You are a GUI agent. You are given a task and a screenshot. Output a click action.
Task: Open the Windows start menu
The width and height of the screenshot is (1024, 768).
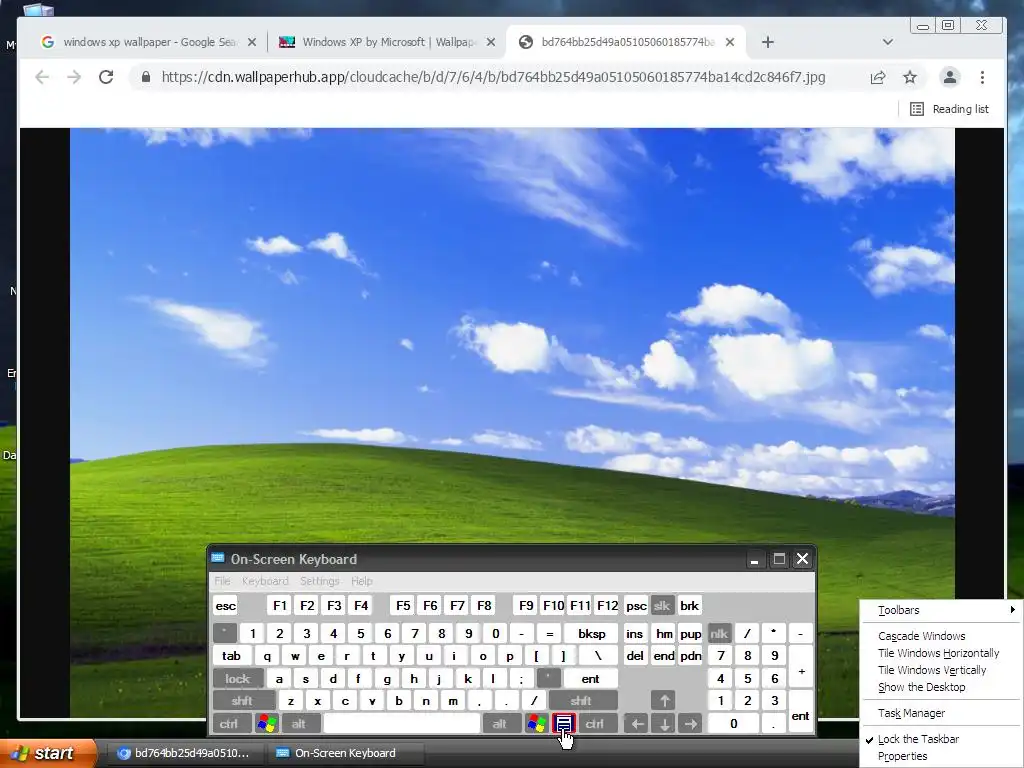tap(47, 753)
